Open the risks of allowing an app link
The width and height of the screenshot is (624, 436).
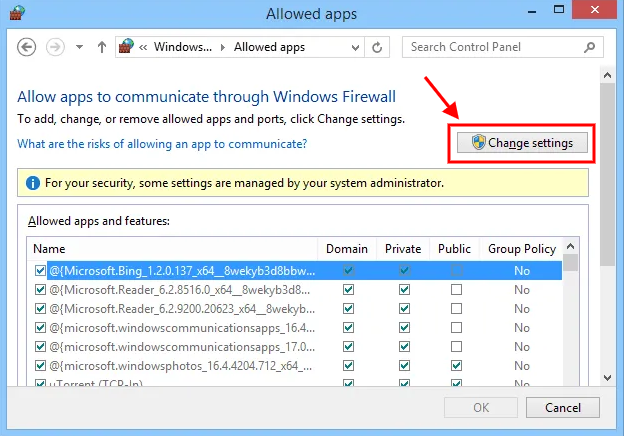tap(162, 144)
